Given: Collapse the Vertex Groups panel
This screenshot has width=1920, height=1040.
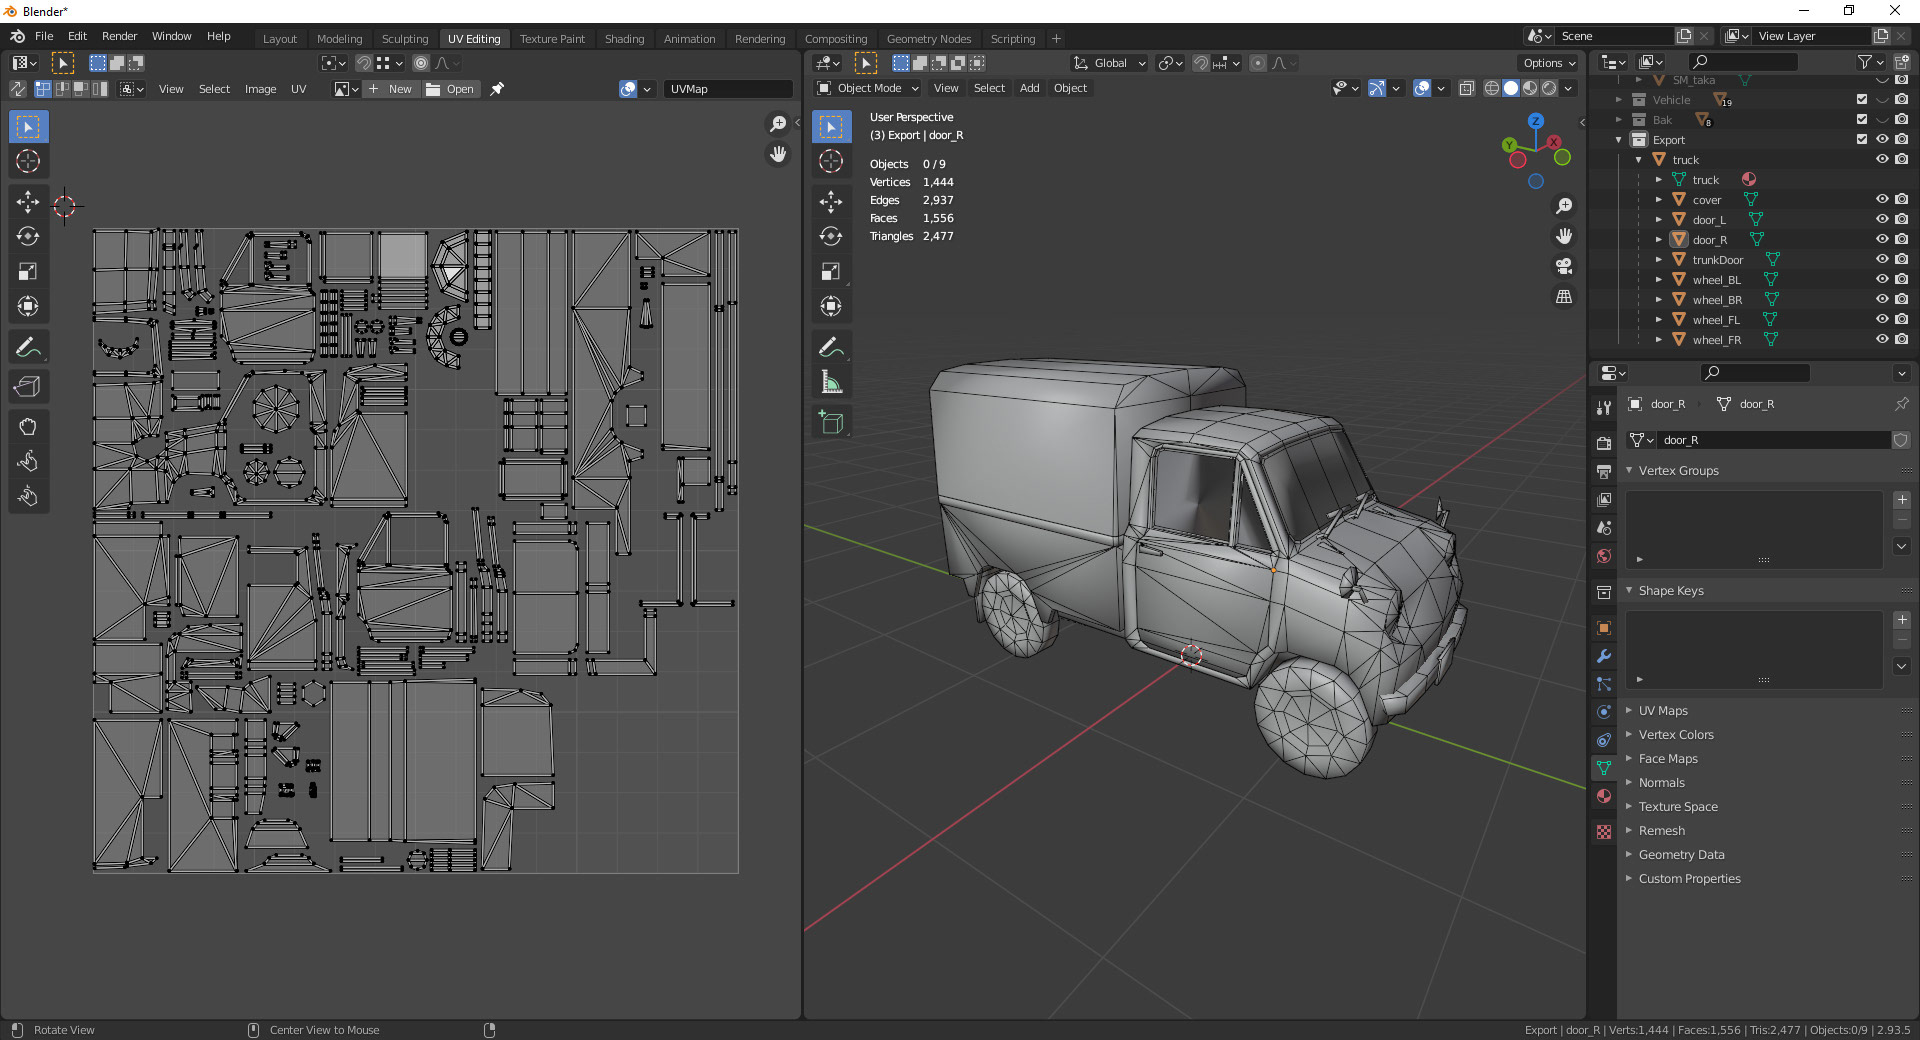Looking at the screenshot, I should (x=1677, y=470).
